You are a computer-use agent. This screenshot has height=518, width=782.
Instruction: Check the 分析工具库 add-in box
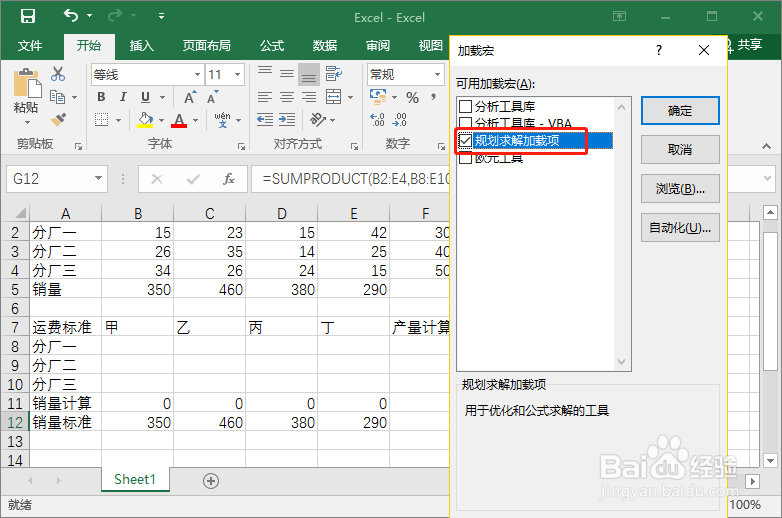(465, 106)
